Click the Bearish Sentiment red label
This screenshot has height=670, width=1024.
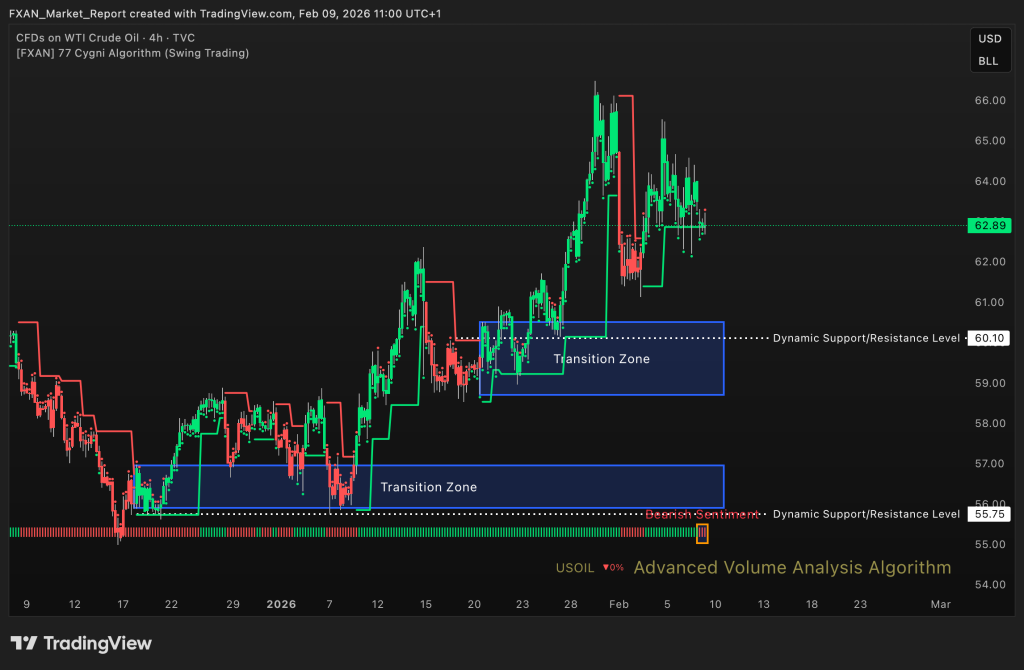click(700, 514)
